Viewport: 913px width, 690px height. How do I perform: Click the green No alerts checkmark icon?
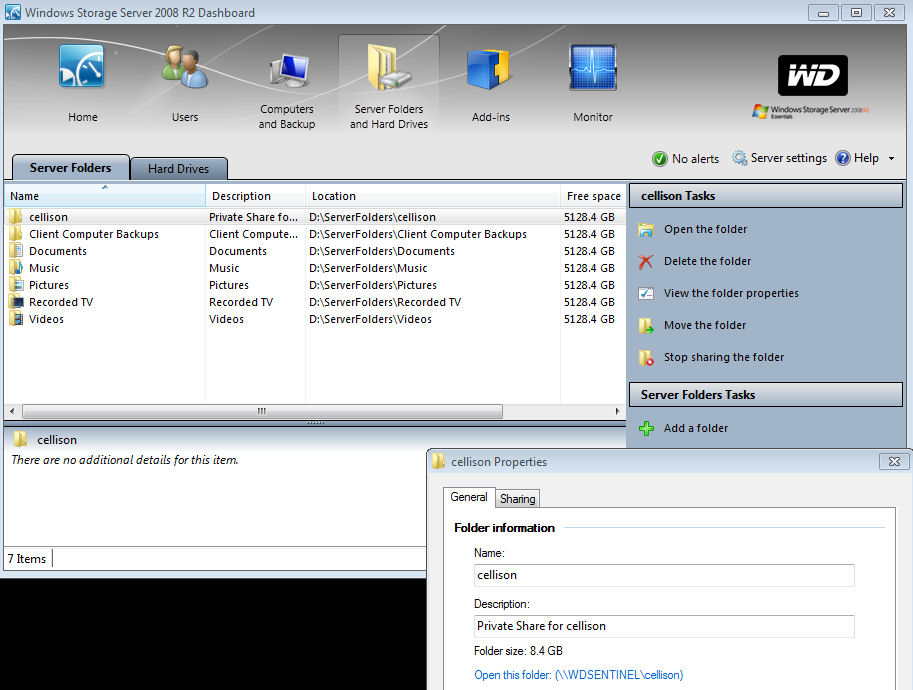click(659, 159)
